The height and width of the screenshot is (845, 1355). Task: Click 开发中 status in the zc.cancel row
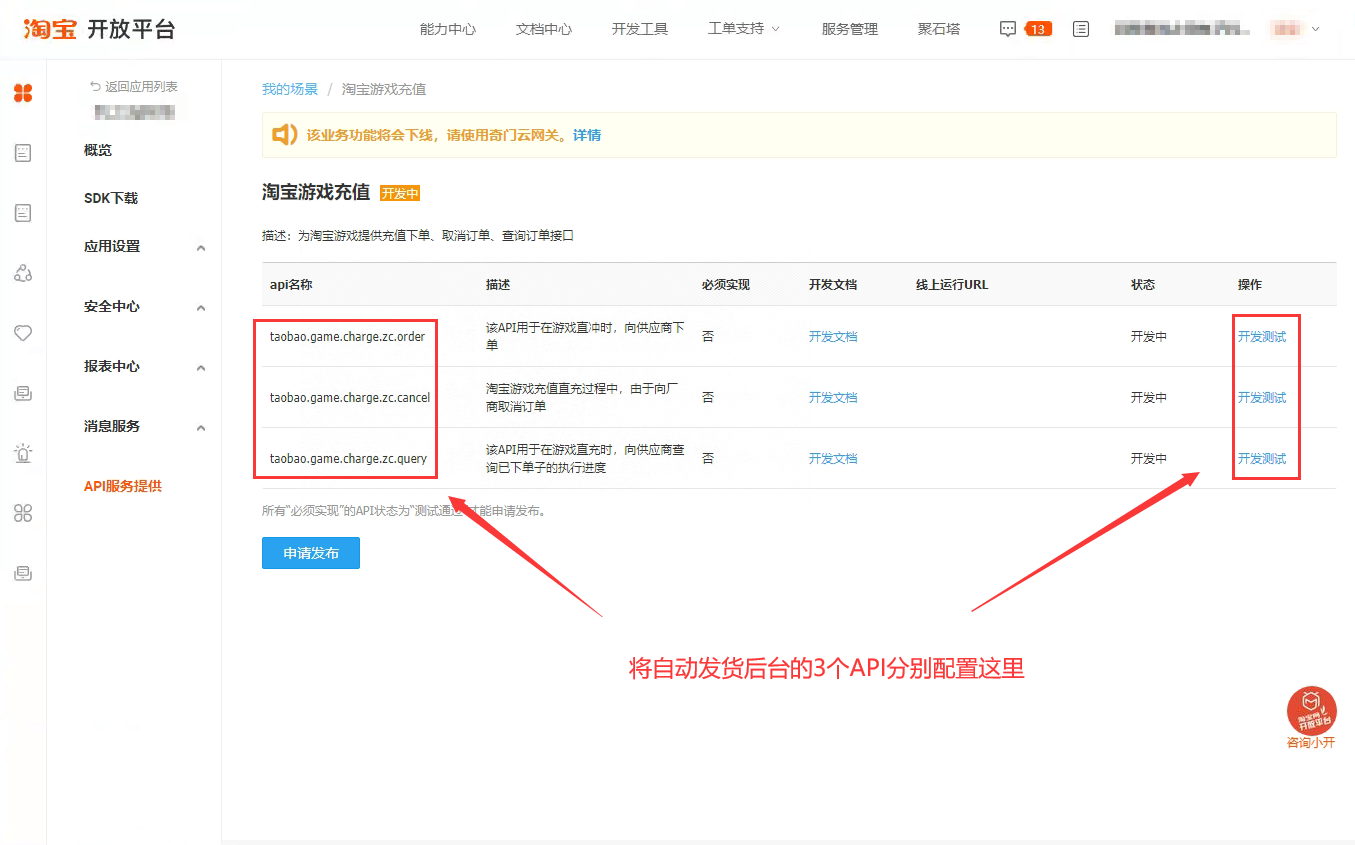pos(1149,398)
